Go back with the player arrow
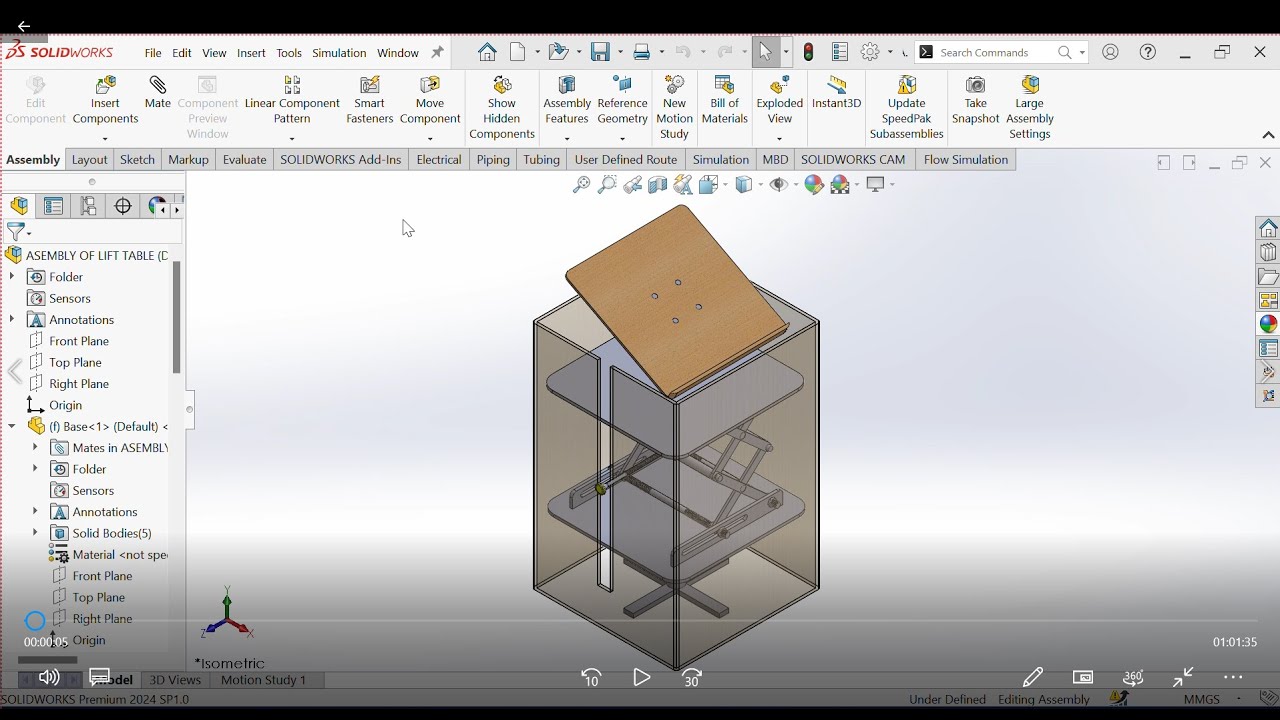 [24, 26]
